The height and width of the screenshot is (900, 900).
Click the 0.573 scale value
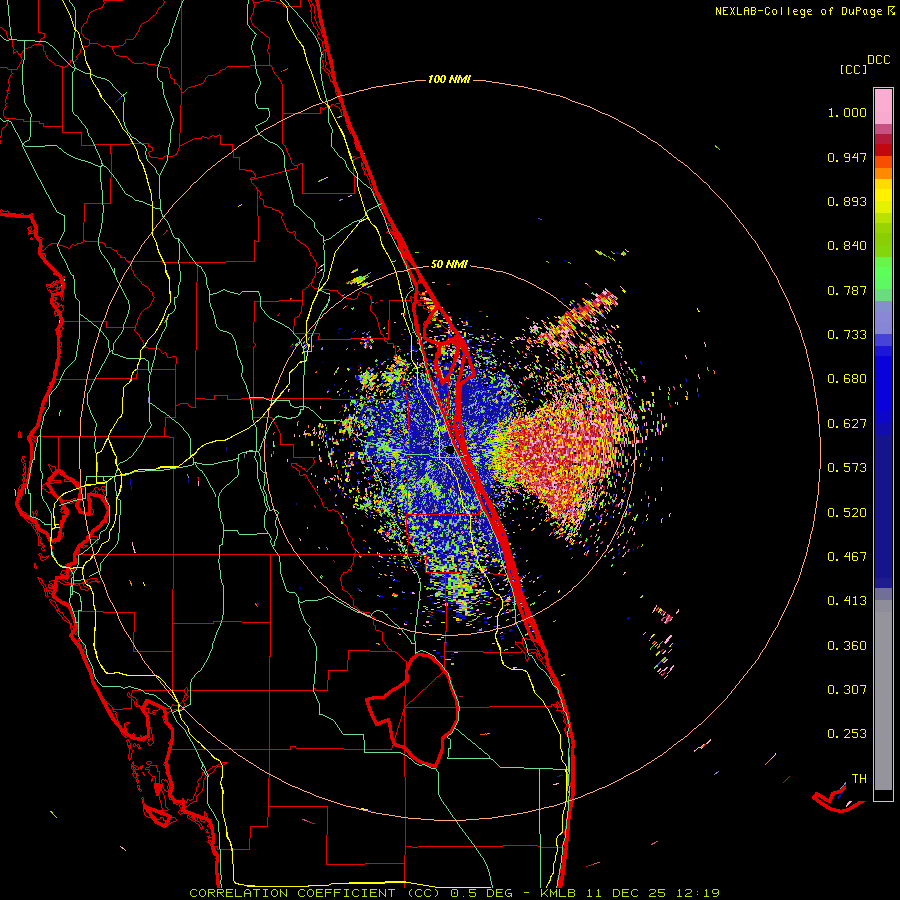pos(847,468)
